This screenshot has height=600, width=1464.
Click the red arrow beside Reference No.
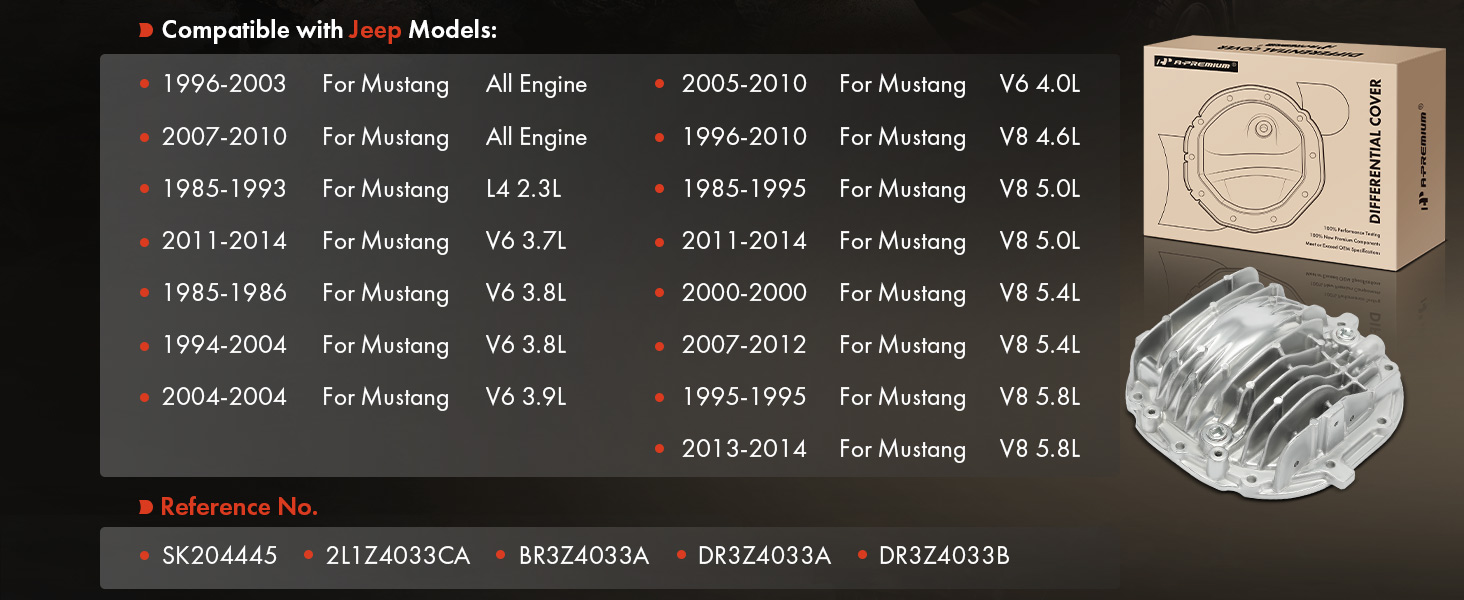(147, 508)
